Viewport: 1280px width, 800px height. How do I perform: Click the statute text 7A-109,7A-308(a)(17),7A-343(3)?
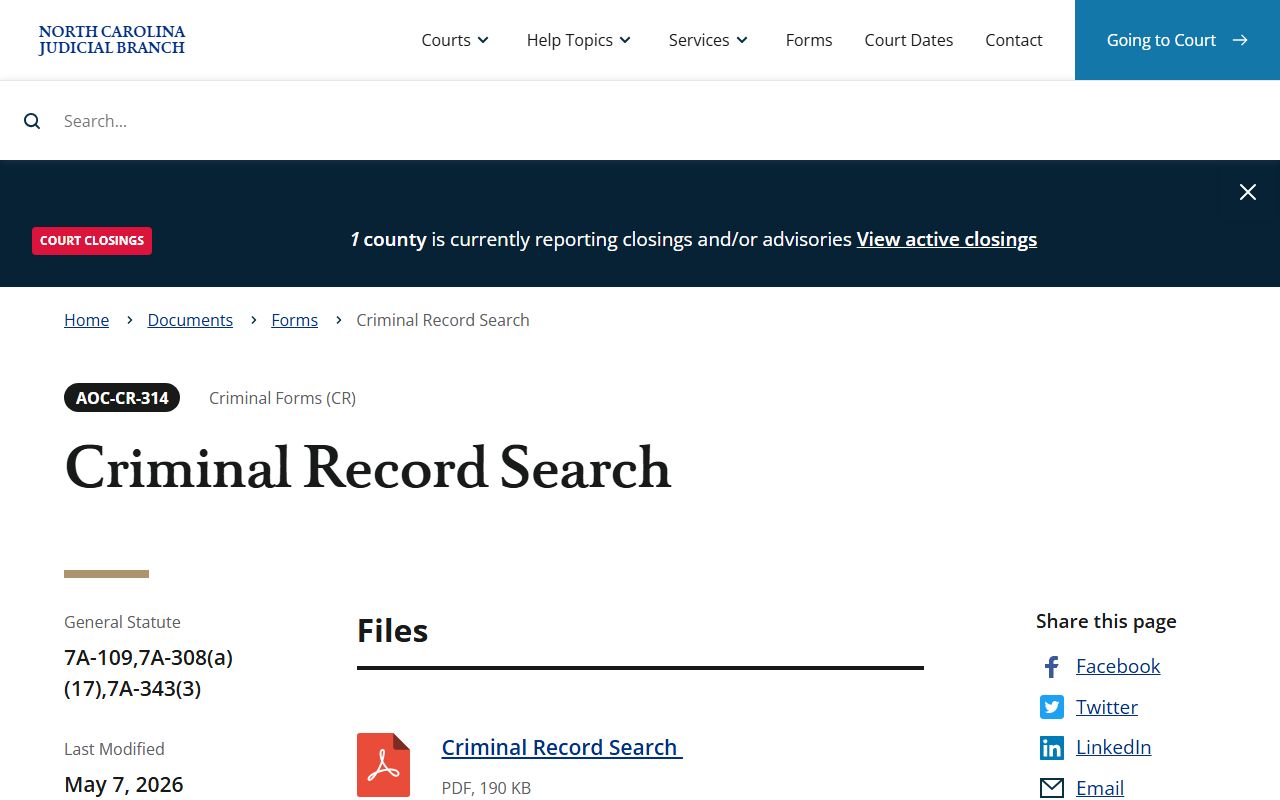[x=149, y=673]
